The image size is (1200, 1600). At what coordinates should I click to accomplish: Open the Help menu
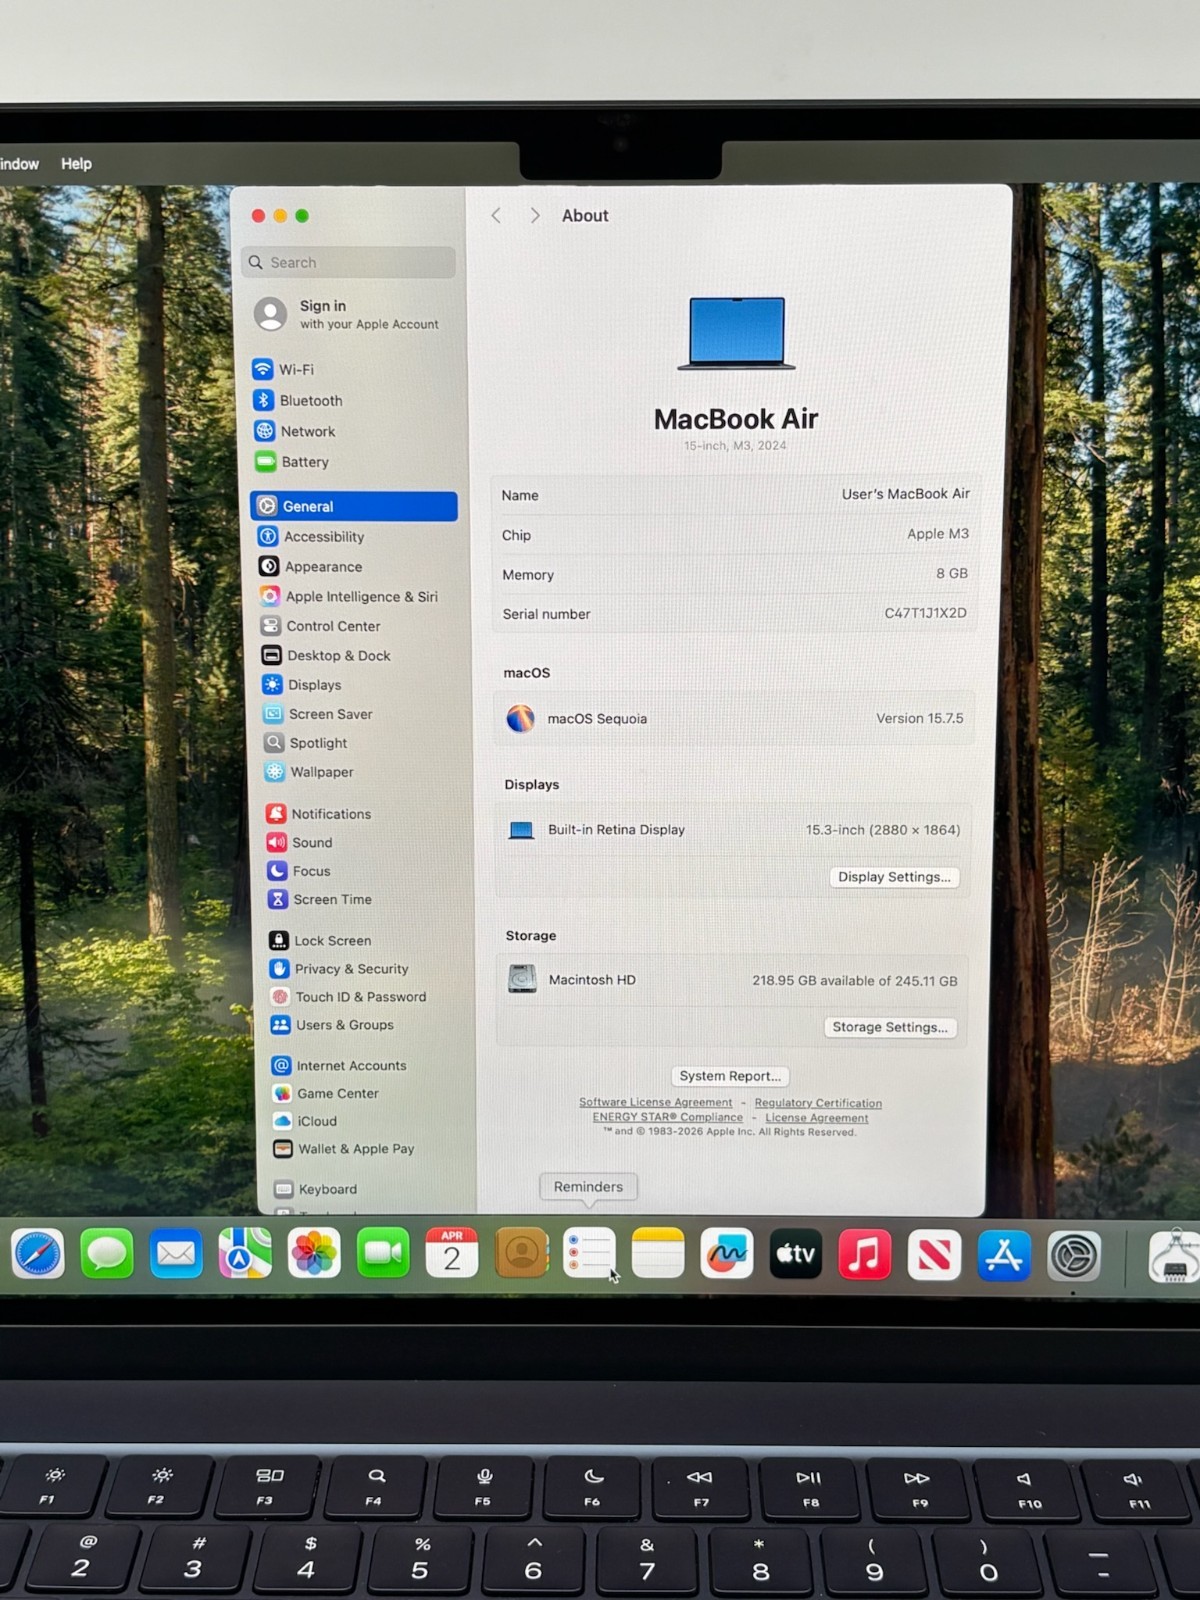coord(76,164)
